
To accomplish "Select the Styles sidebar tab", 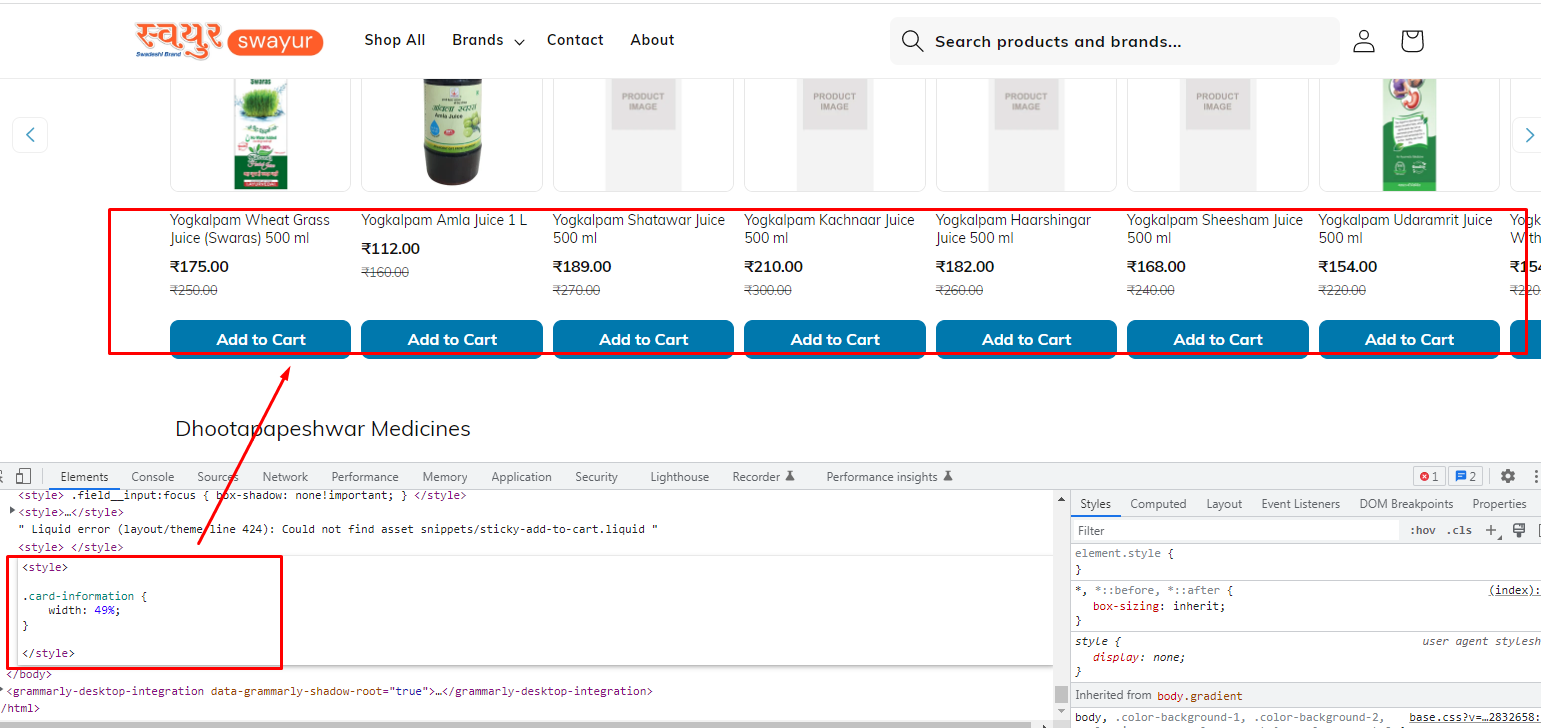I will (x=1095, y=504).
